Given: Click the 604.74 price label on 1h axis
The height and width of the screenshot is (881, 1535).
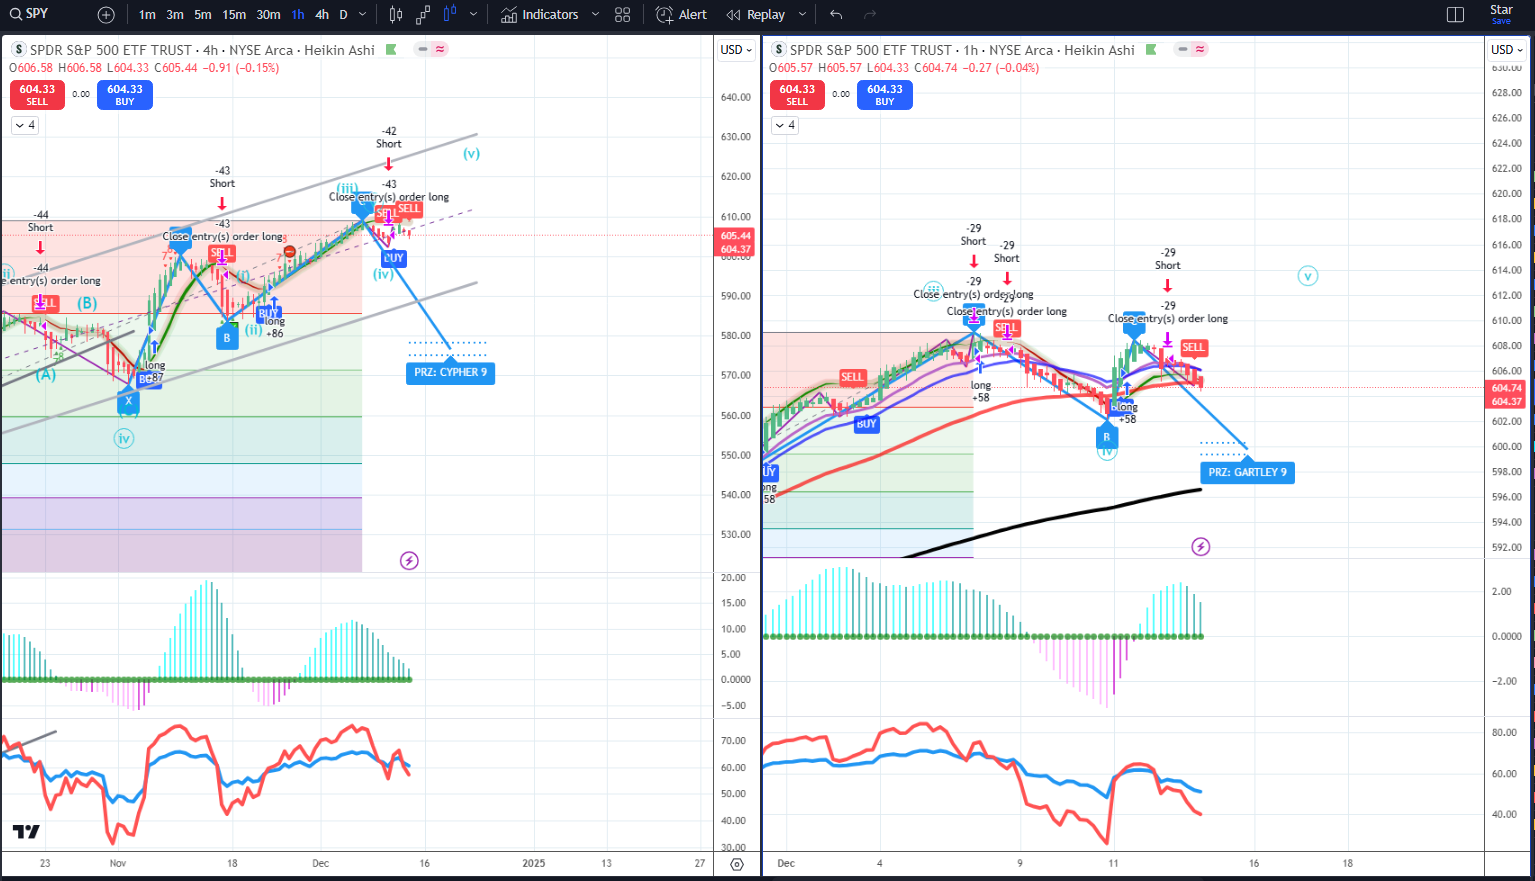Looking at the screenshot, I should [x=1506, y=388].
